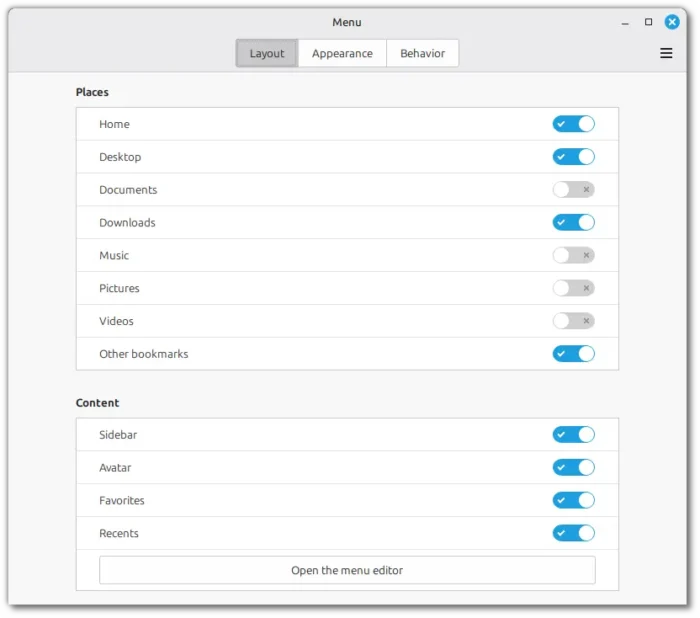Minimize the Menu settings window

click(624, 22)
